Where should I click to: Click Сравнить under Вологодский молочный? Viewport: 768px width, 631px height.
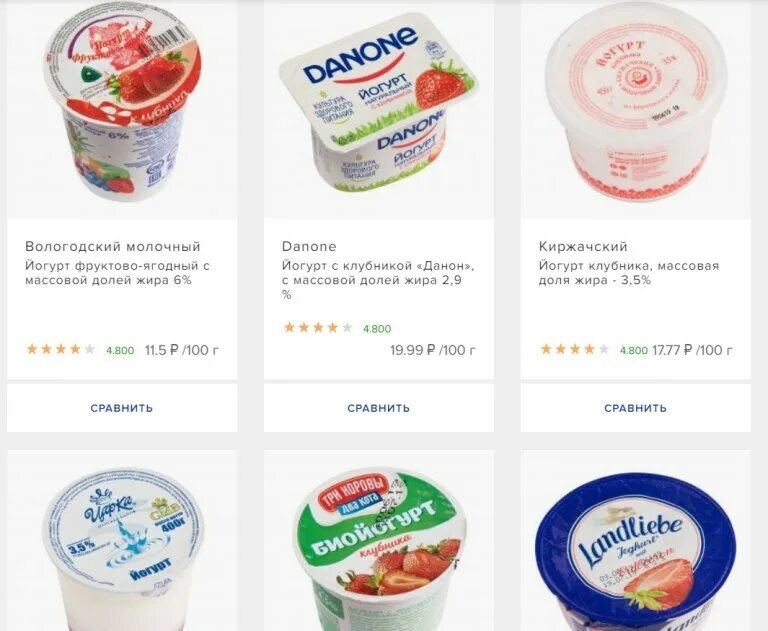point(122,408)
